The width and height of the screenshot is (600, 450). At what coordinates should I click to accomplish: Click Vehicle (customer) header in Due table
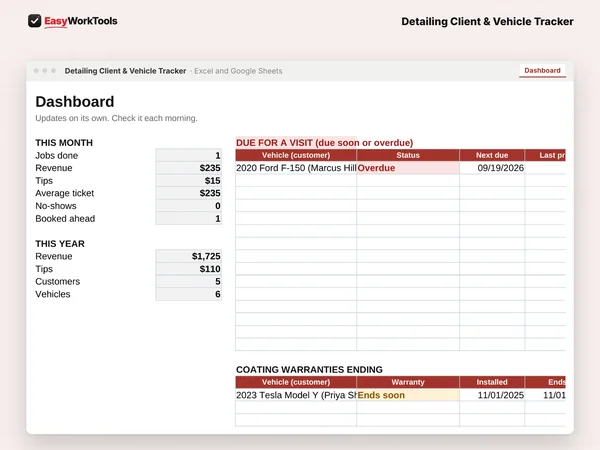pyautogui.click(x=296, y=155)
